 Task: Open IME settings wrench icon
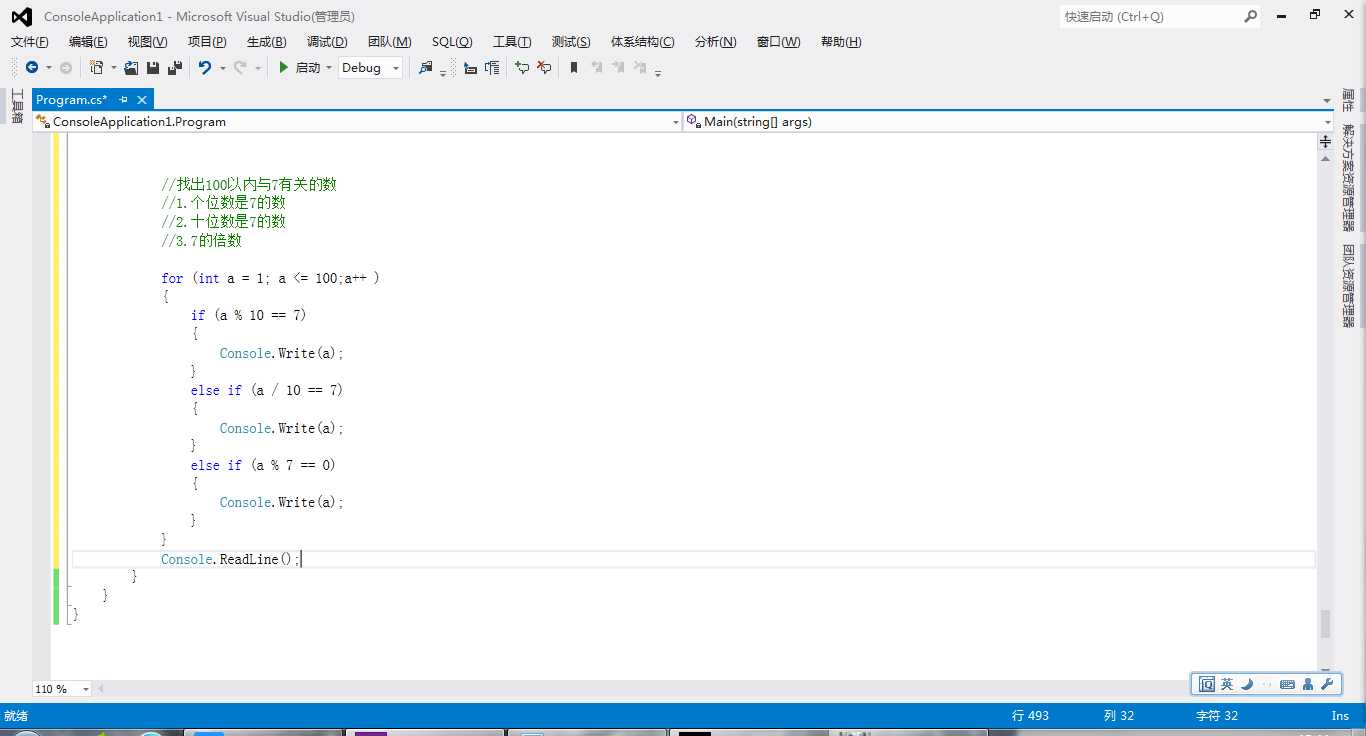[x=1327, y=684]
